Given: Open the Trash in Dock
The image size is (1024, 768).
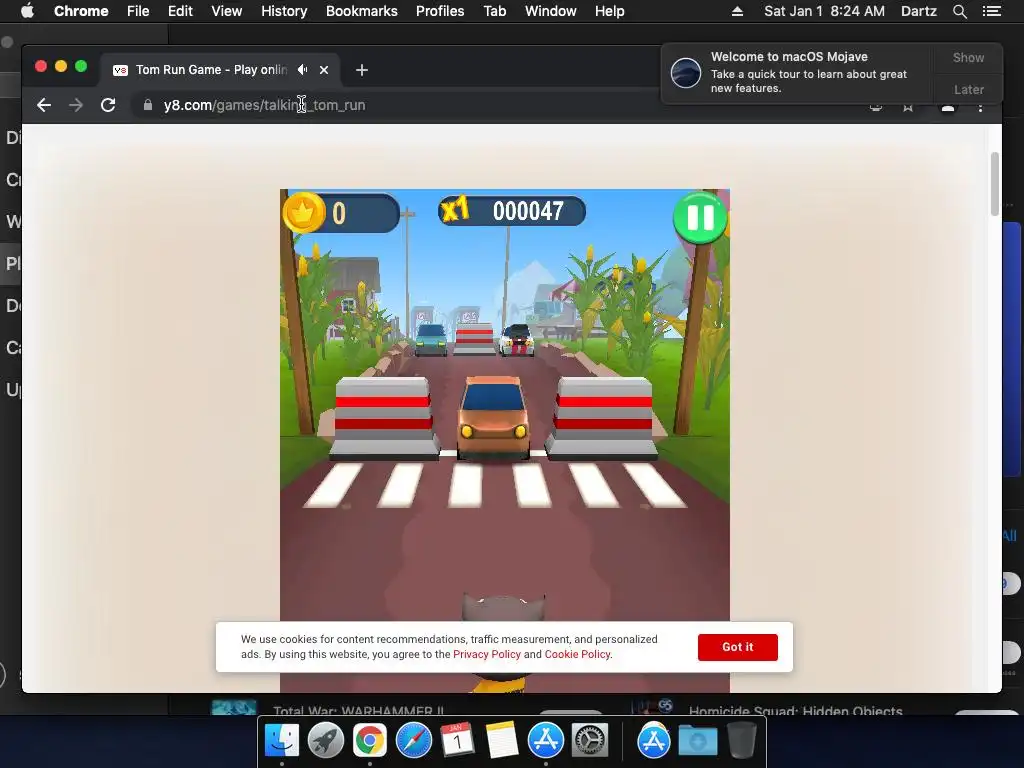Looking at the screenshot, I should coord(742,740).
